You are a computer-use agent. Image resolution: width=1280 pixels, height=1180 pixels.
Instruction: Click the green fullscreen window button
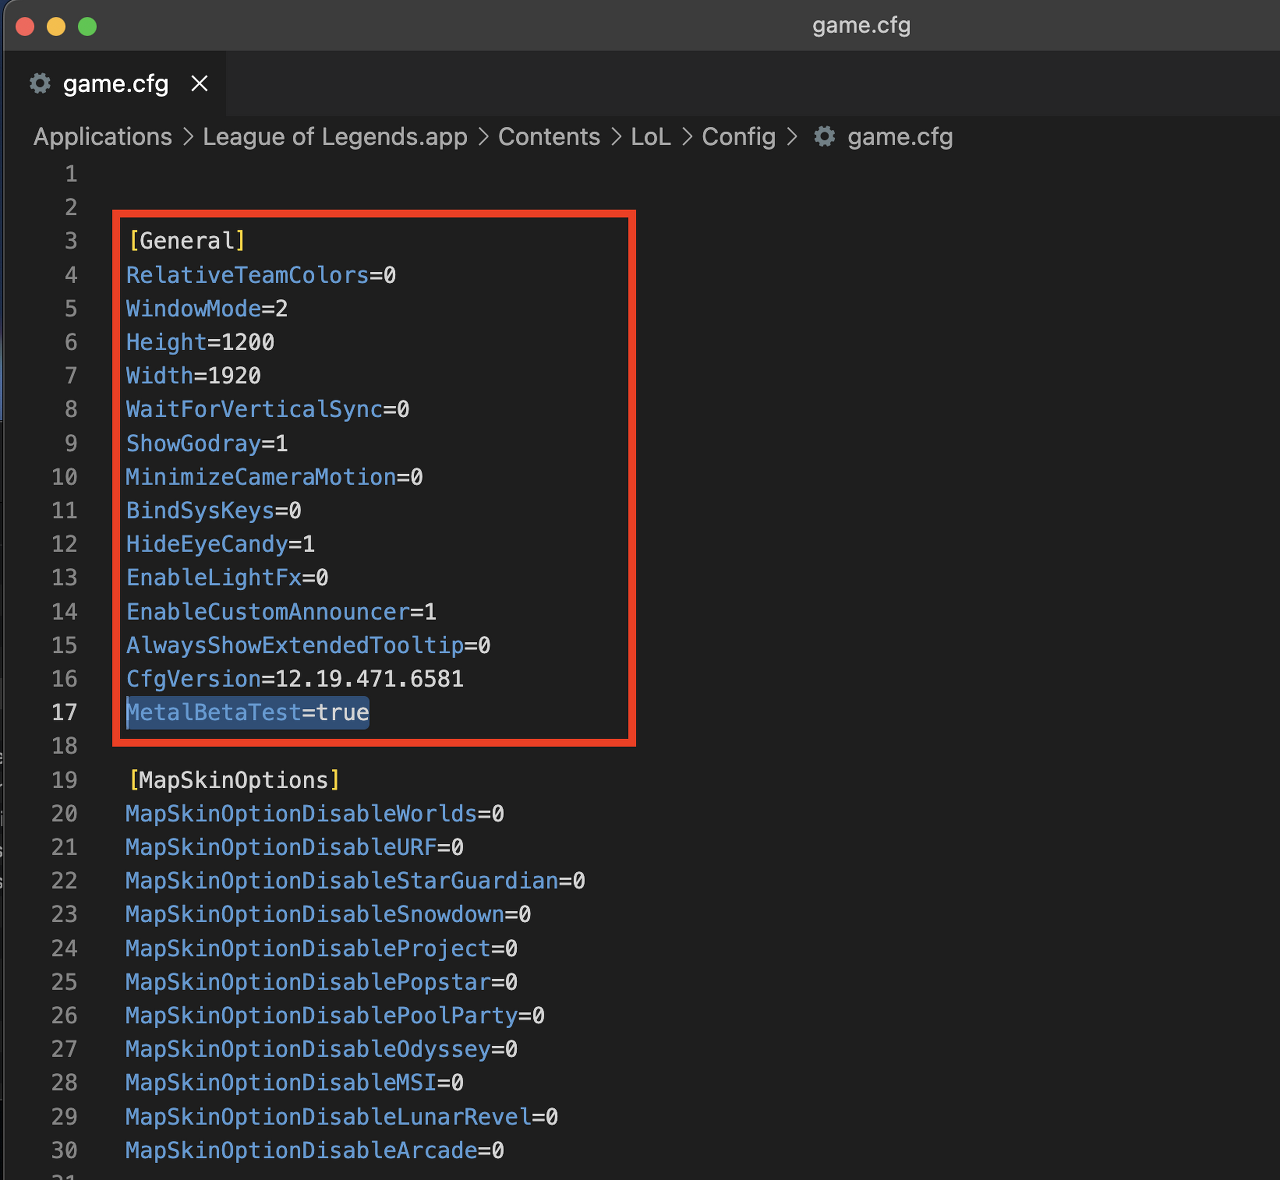coord(87,26)
